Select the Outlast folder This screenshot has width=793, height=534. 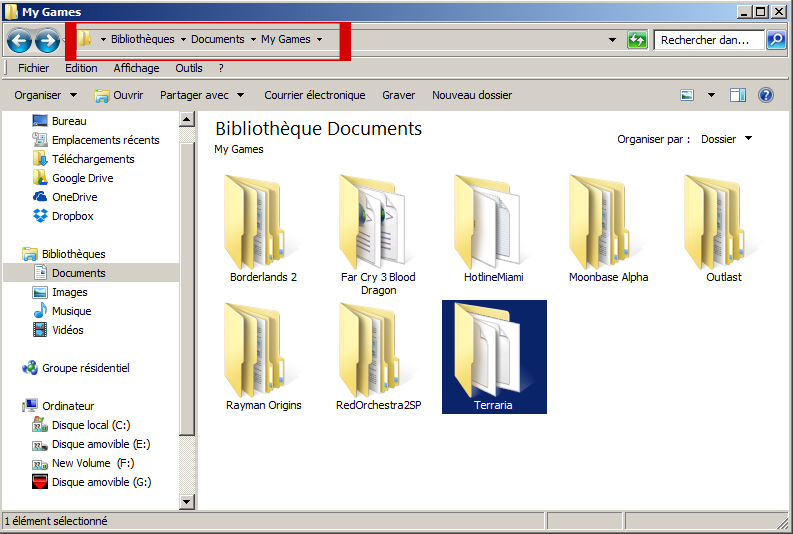tap(724, 229)
